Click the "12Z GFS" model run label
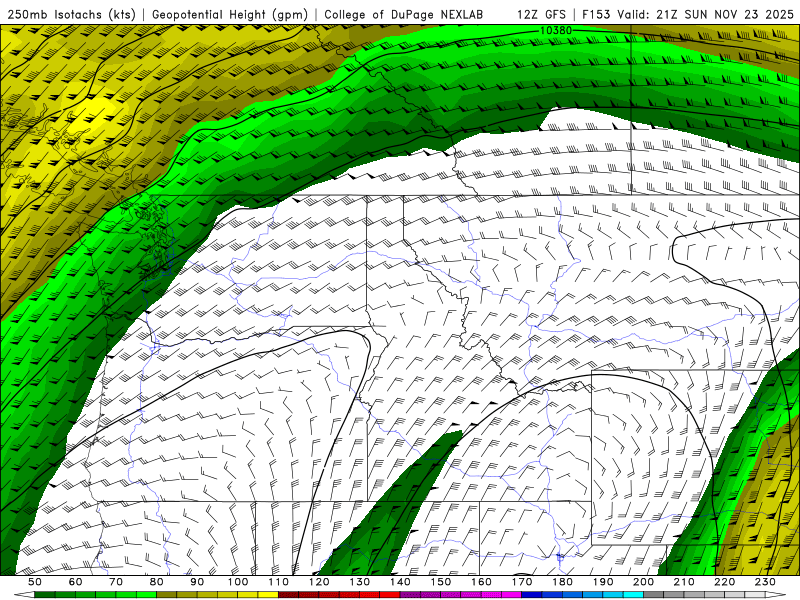Viewport: 800px width, 600px height. pos(541,14)
